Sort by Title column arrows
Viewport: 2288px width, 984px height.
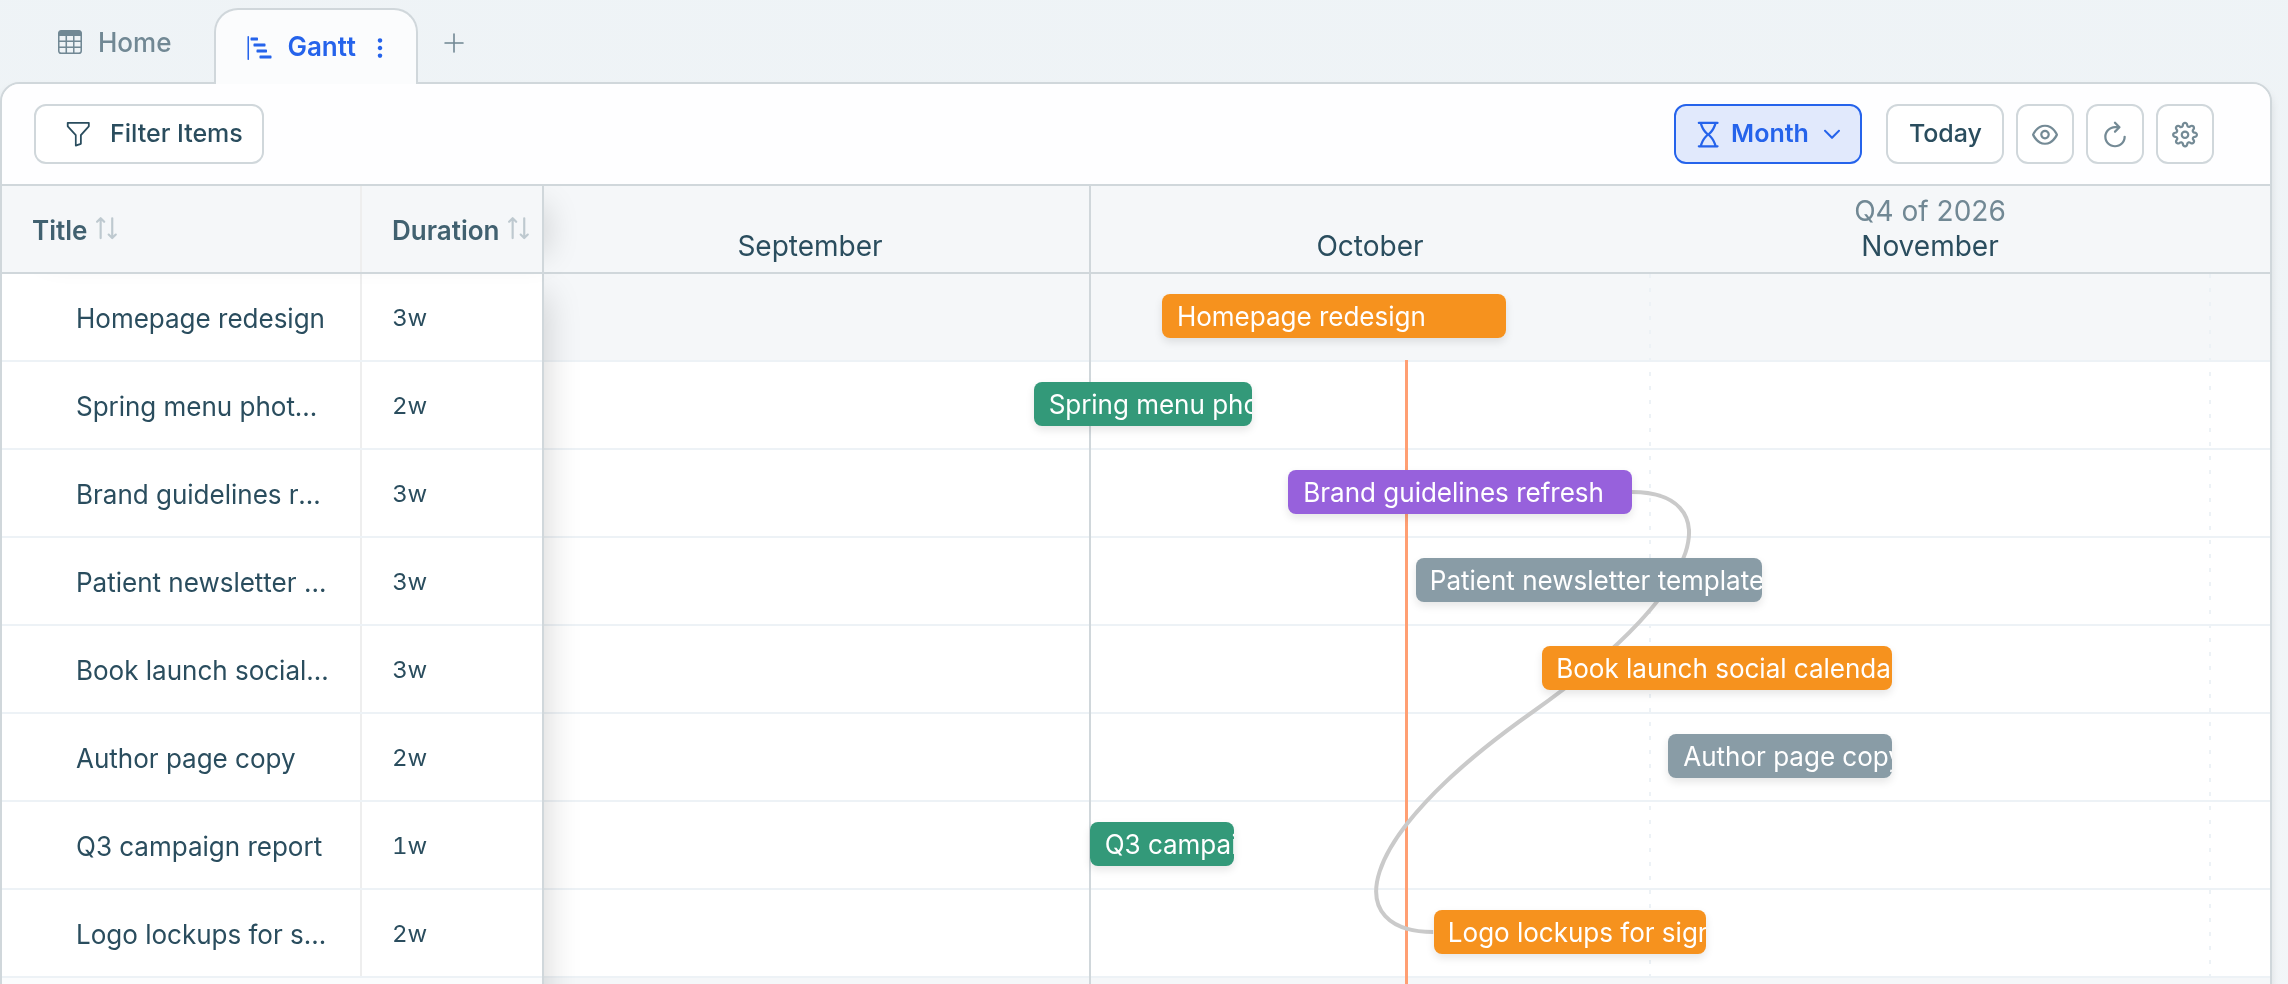point(107,229)
